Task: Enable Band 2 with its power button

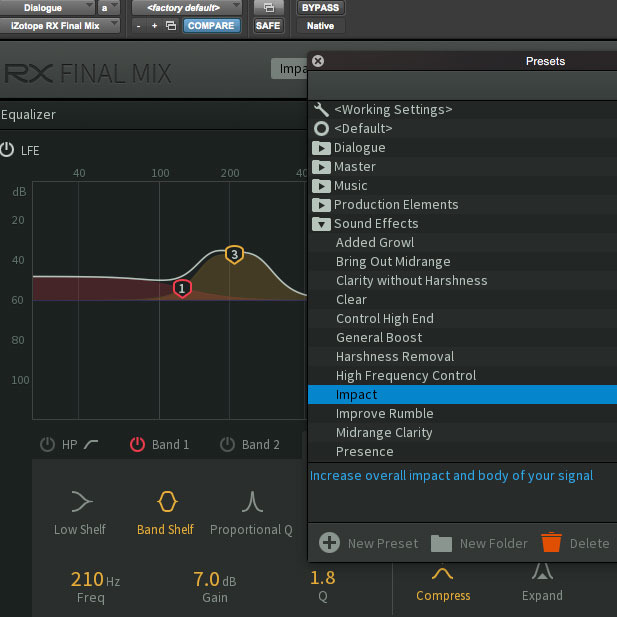Action: 227,444
